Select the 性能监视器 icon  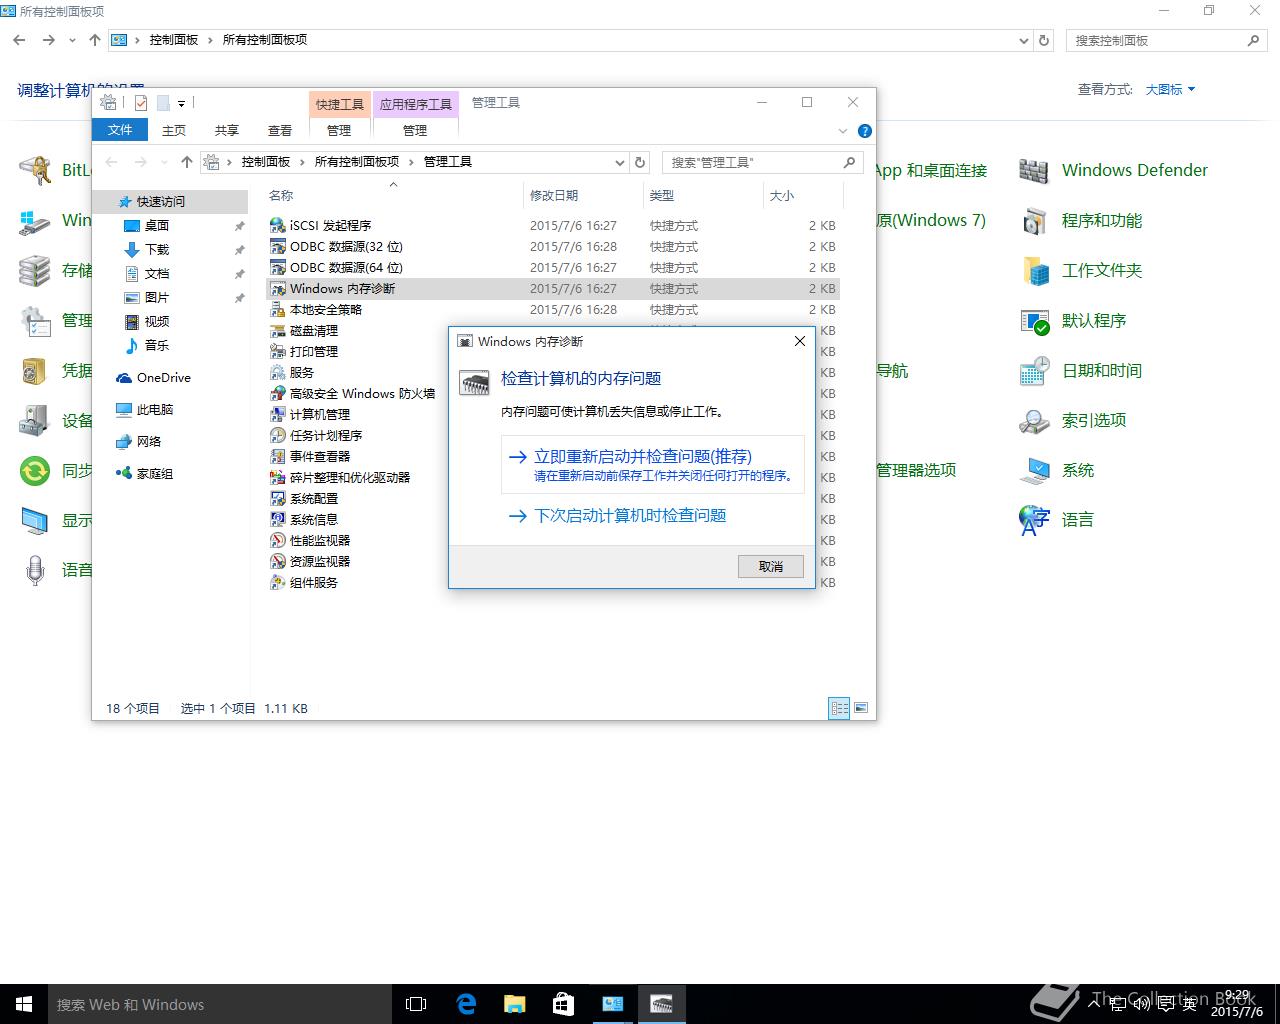278,540
